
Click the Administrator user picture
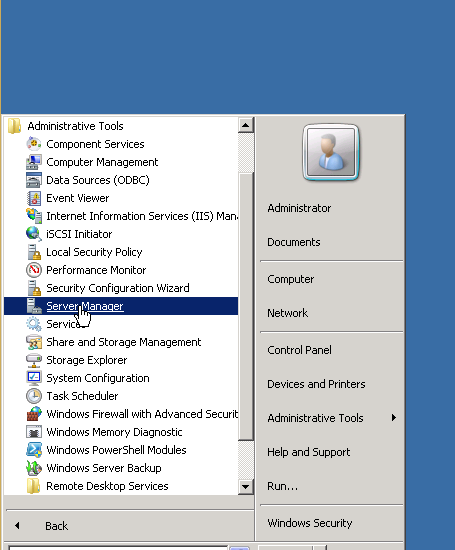pyautogui.click(x=330, y=152)
